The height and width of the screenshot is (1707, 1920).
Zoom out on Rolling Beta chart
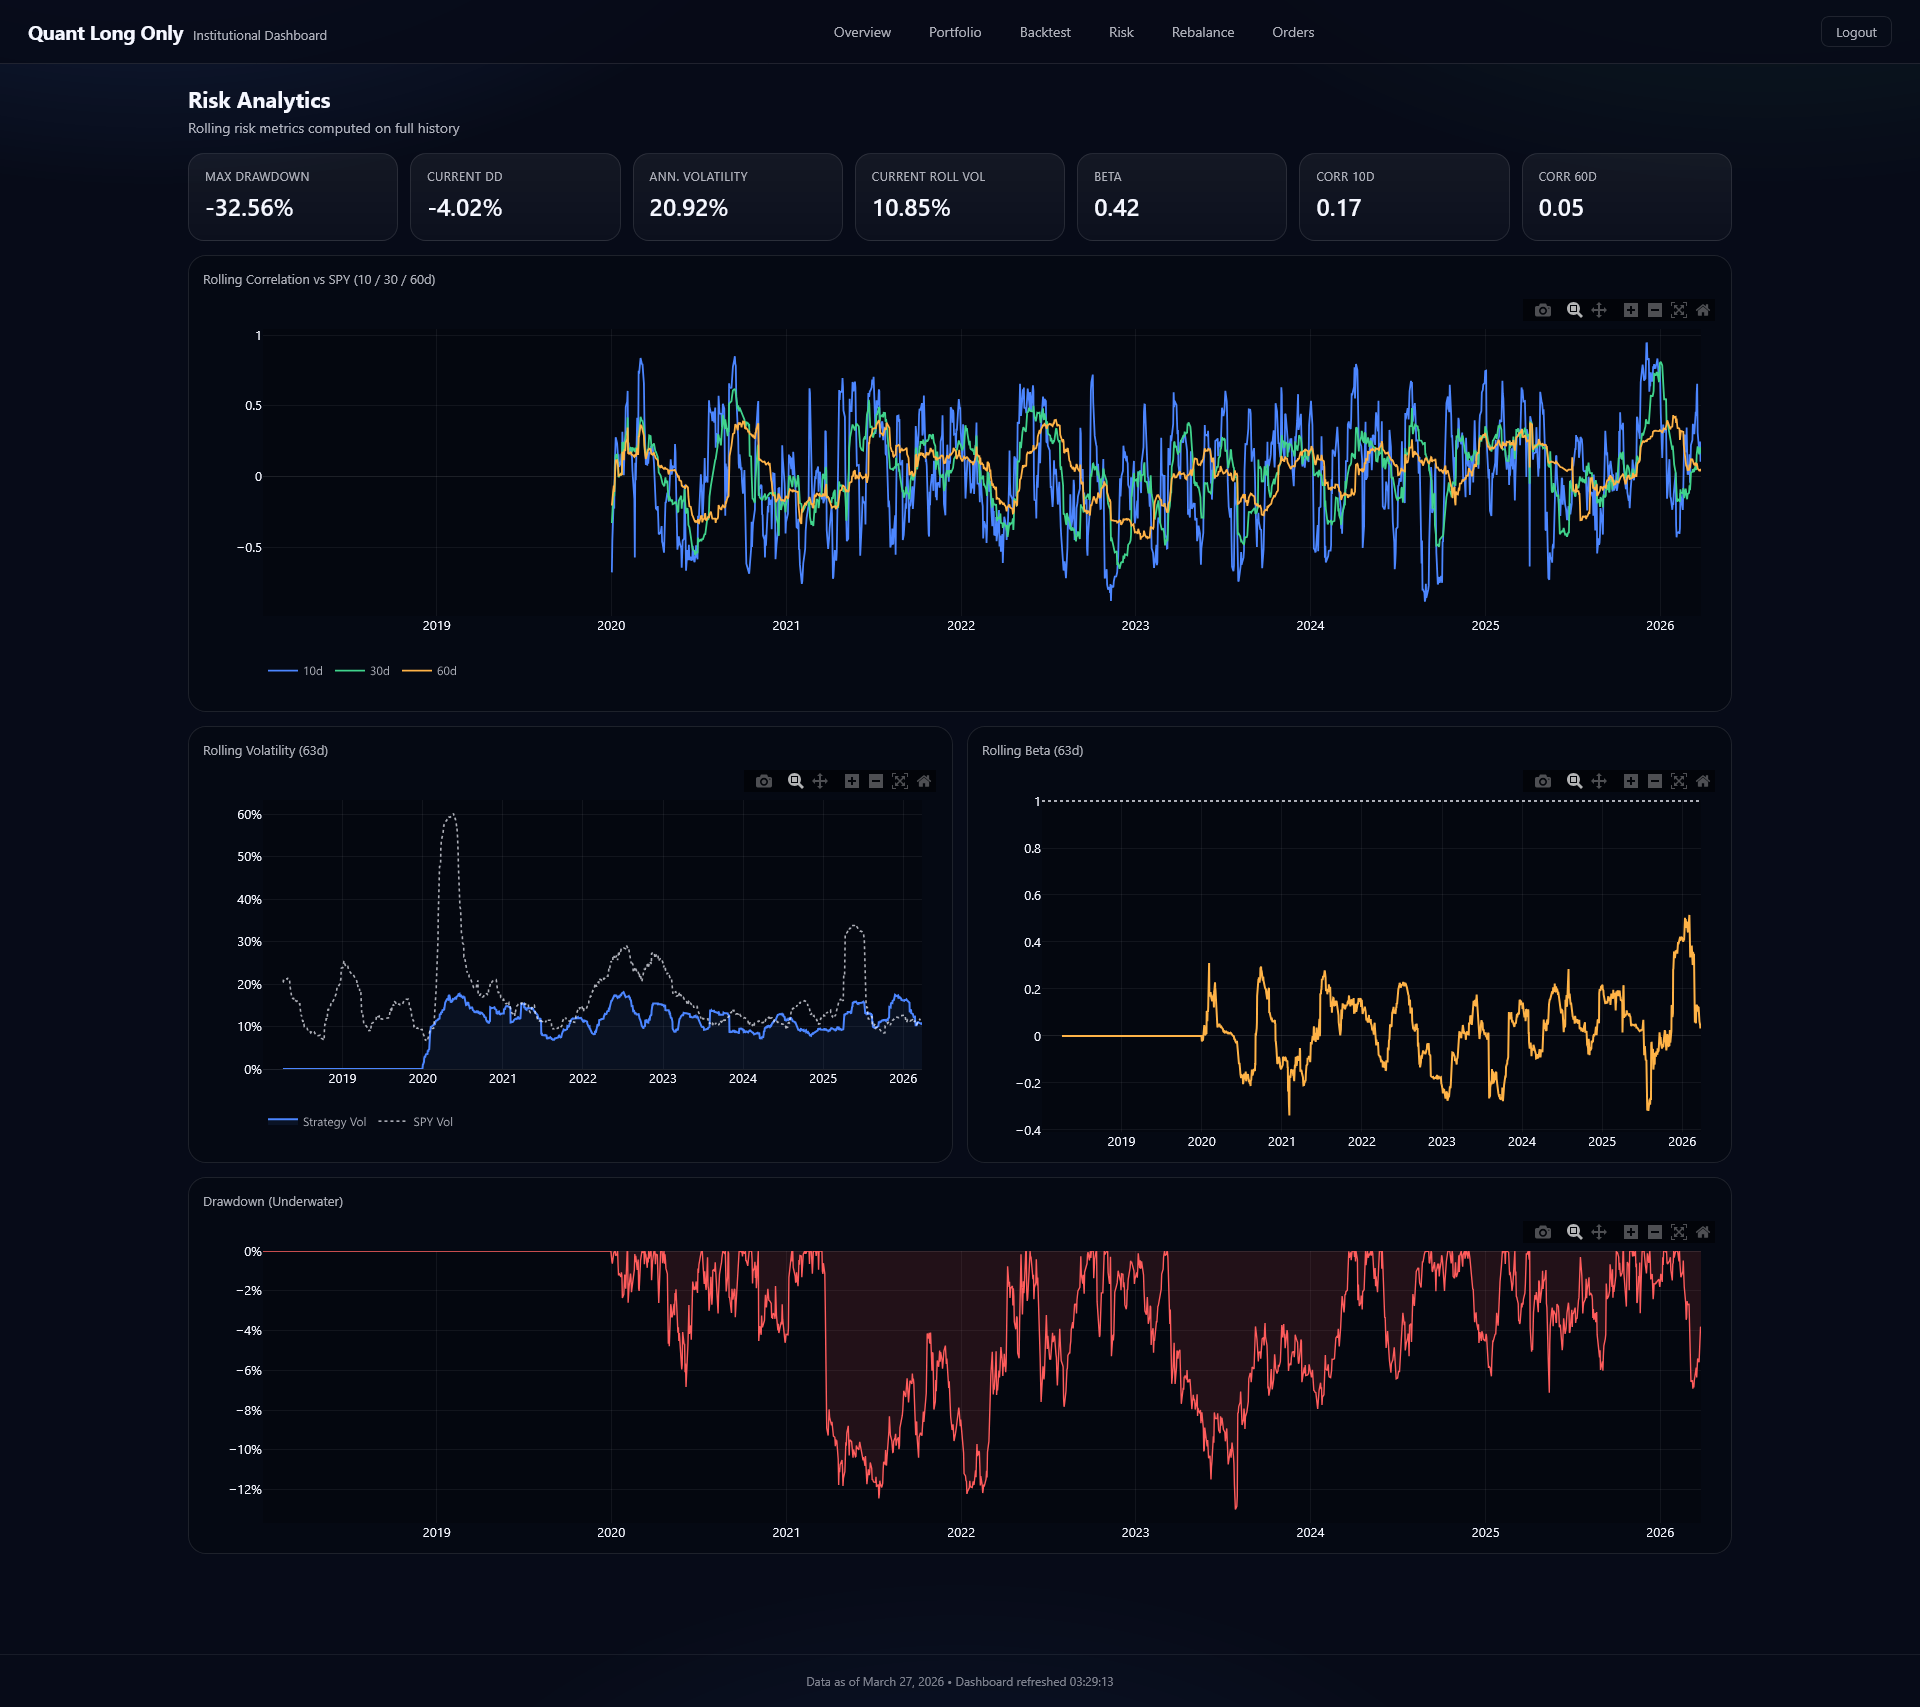coord(1655,781)
